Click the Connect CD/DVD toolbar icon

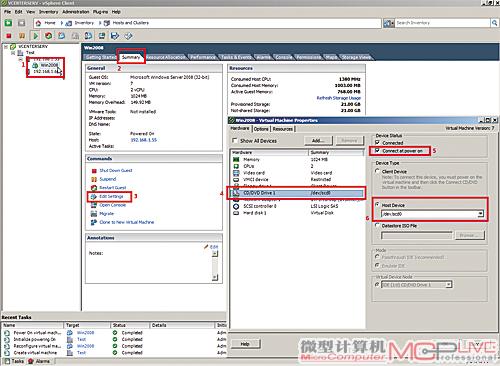pyautogui.click(x=128, y=36)
